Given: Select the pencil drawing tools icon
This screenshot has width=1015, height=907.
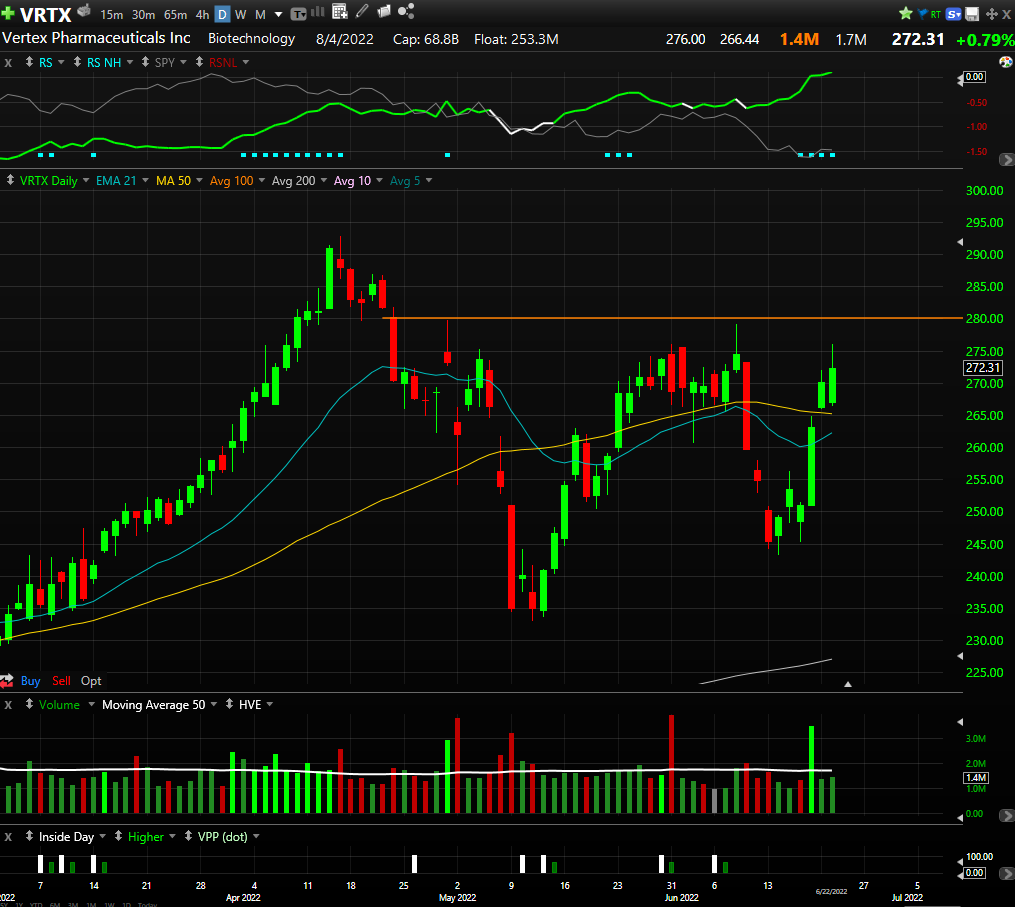Looking at the screenshot, I should click(x=362, y=11).
